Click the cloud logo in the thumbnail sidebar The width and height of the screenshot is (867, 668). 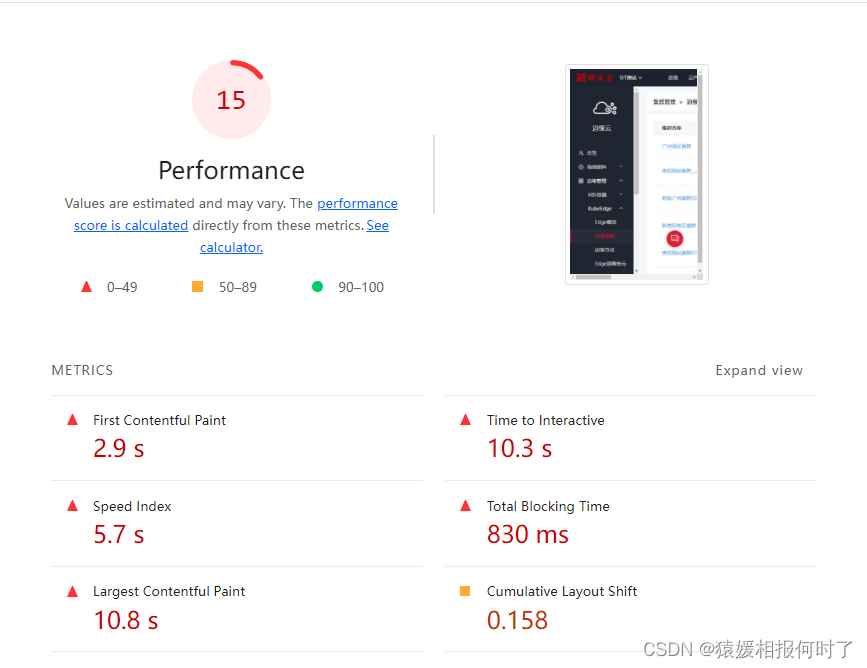tap(604, 107)
